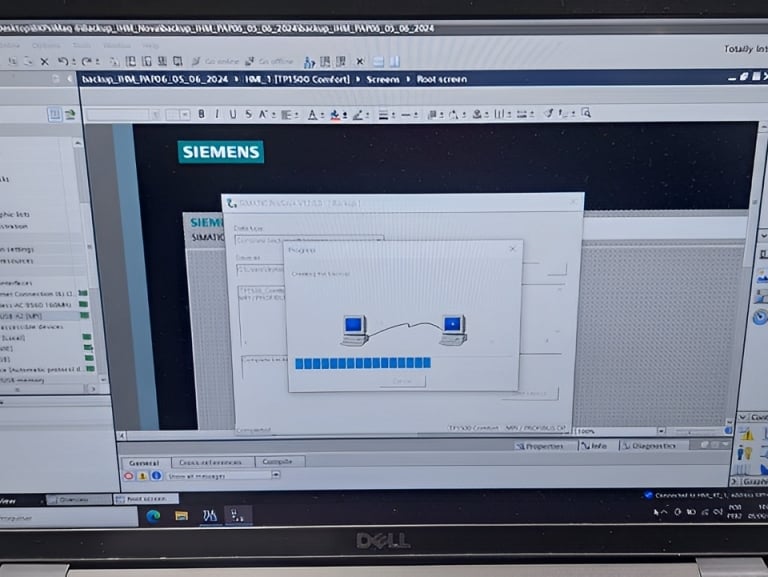Show hidden icons in system tray

point(664,512)
